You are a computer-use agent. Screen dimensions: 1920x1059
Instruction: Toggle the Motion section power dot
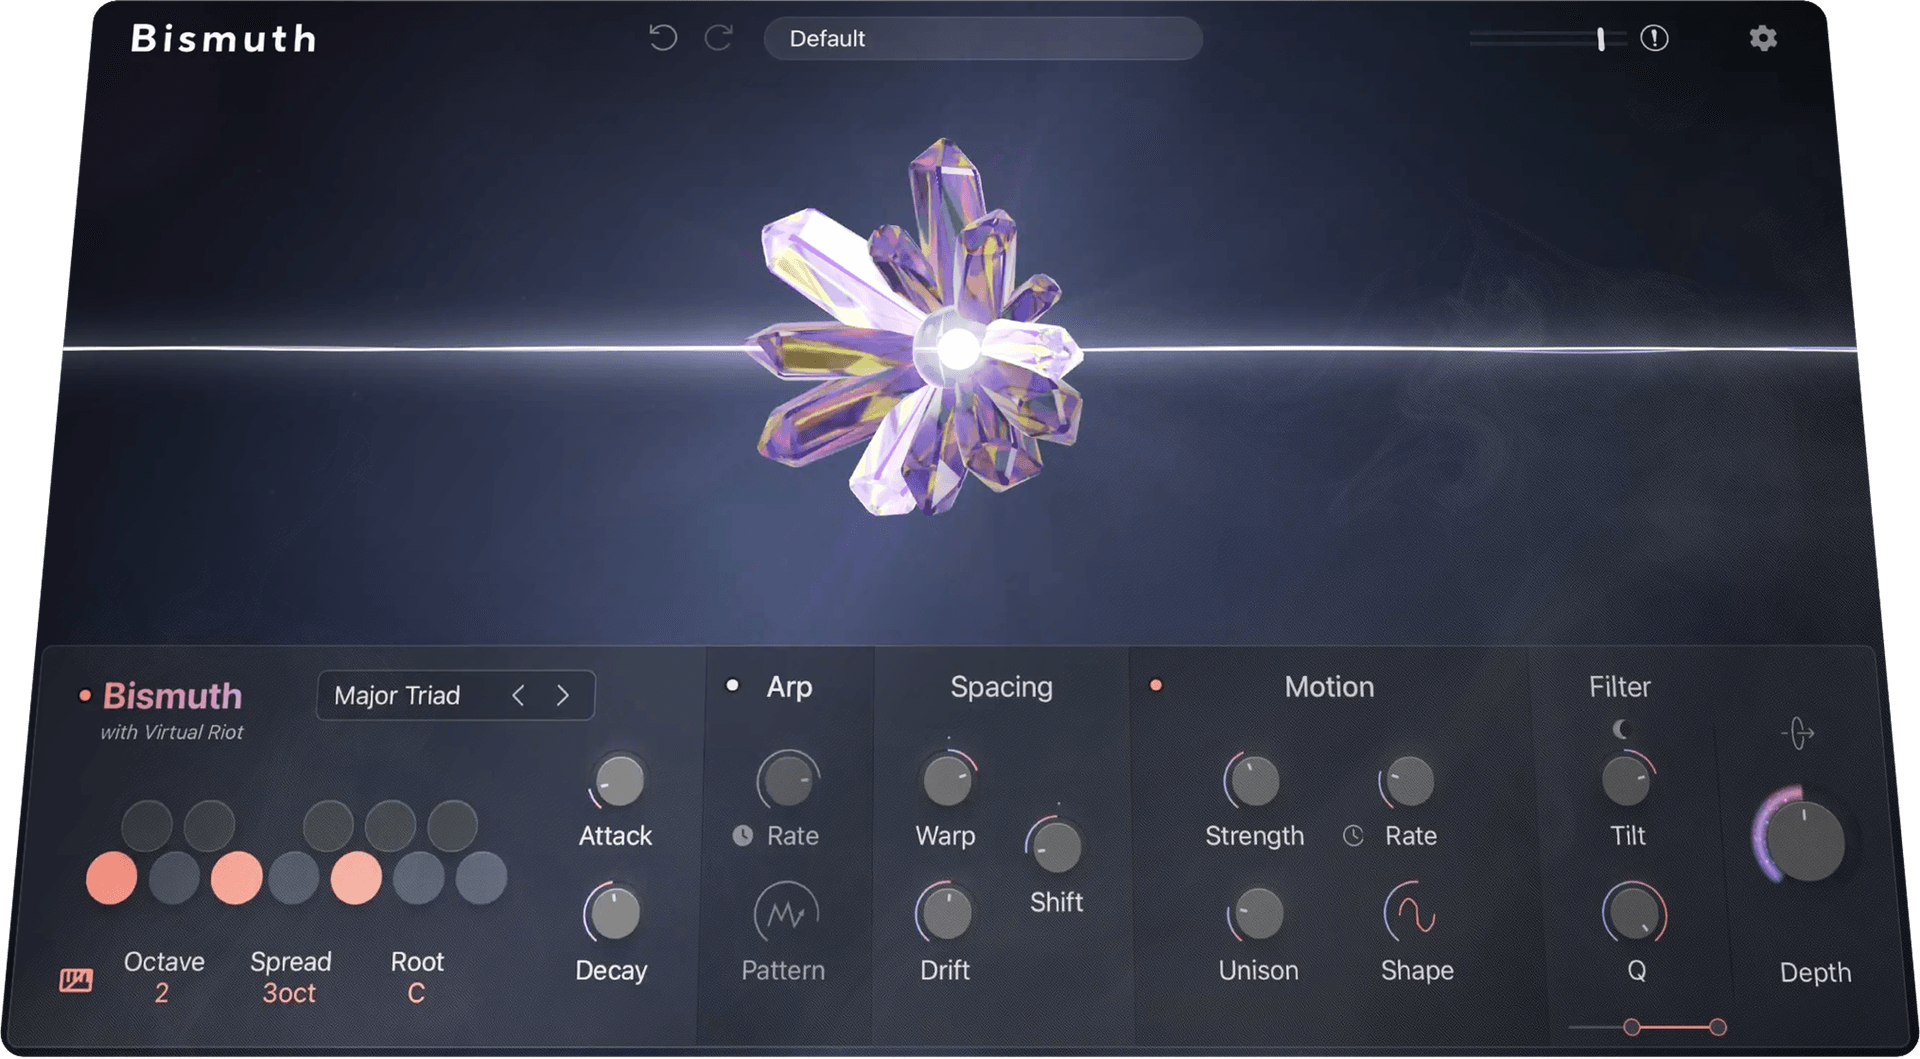(1156, 686)
